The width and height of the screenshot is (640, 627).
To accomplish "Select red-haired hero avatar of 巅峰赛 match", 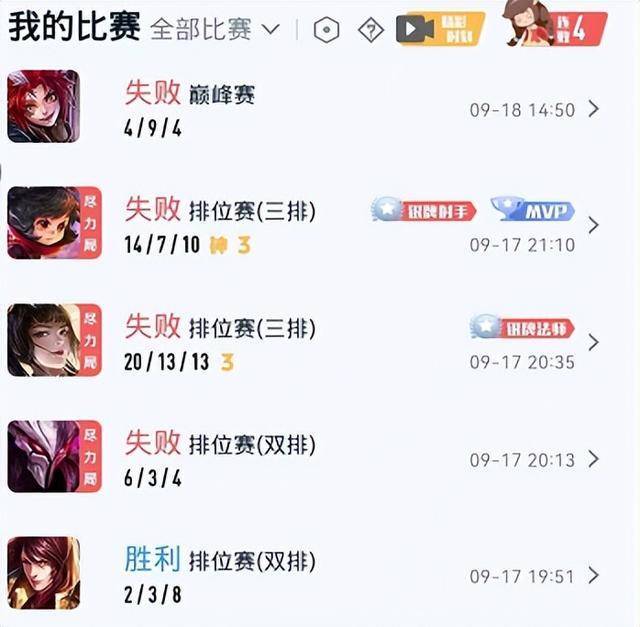I will tap(44, 106).
